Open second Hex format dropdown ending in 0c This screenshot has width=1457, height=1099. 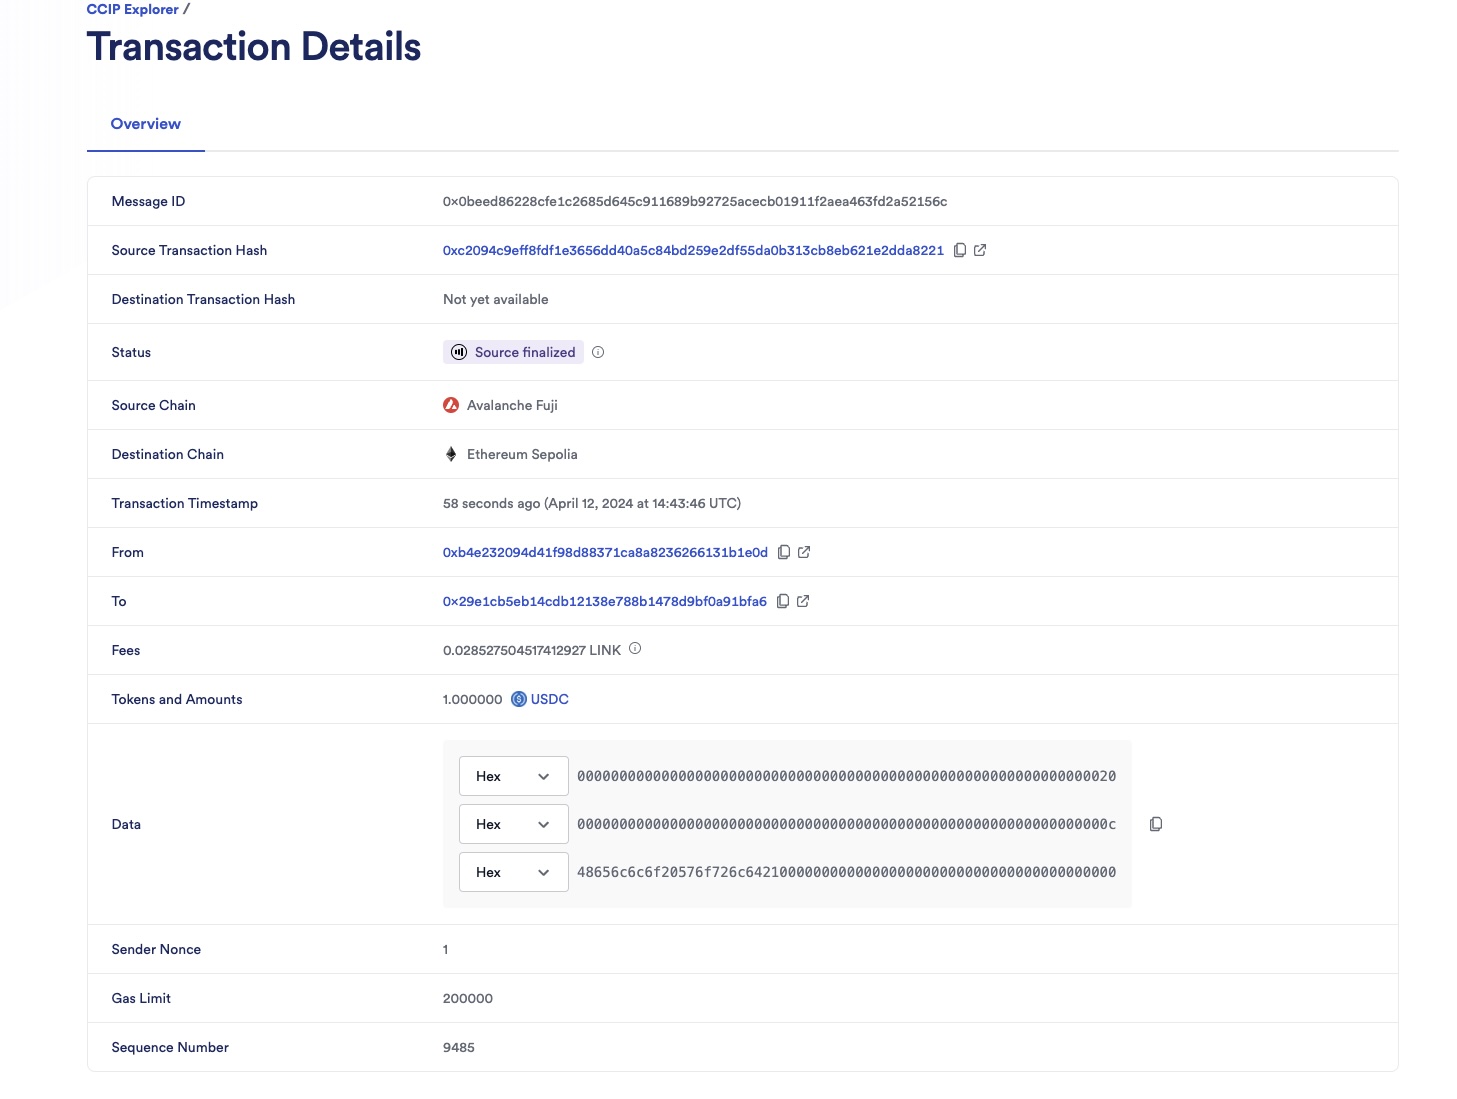(514, 824)
